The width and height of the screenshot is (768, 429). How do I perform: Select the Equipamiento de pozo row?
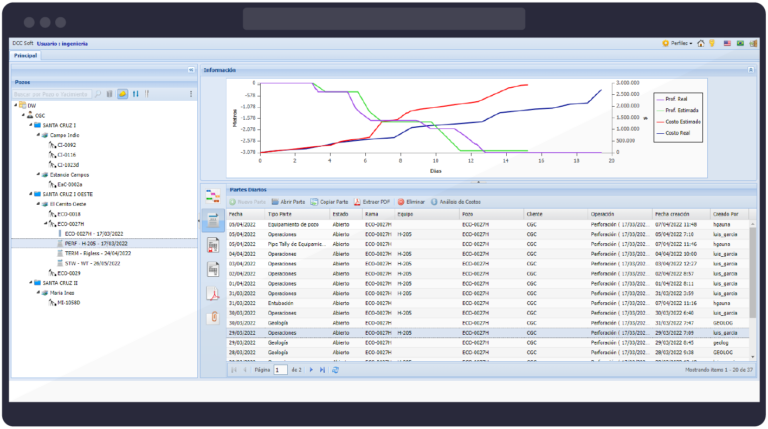tap(488, 224)
